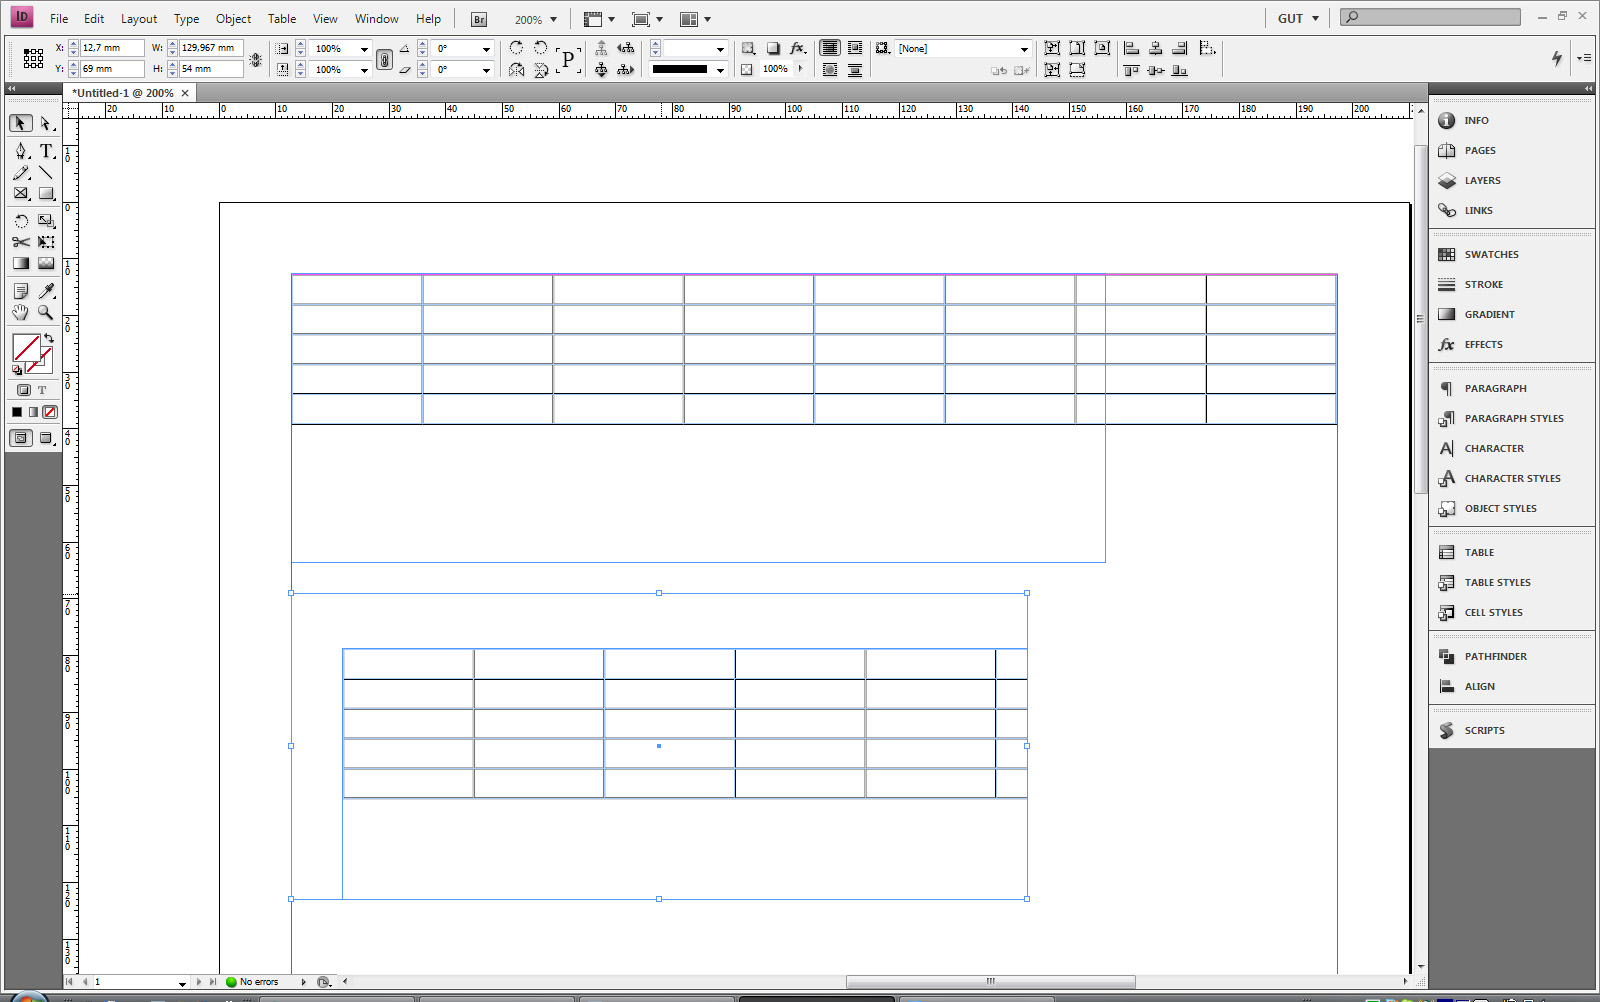1600x1002 pixels.
Task: Select the Scale tool
Action: pyautogui.click(x=46, y=221)
